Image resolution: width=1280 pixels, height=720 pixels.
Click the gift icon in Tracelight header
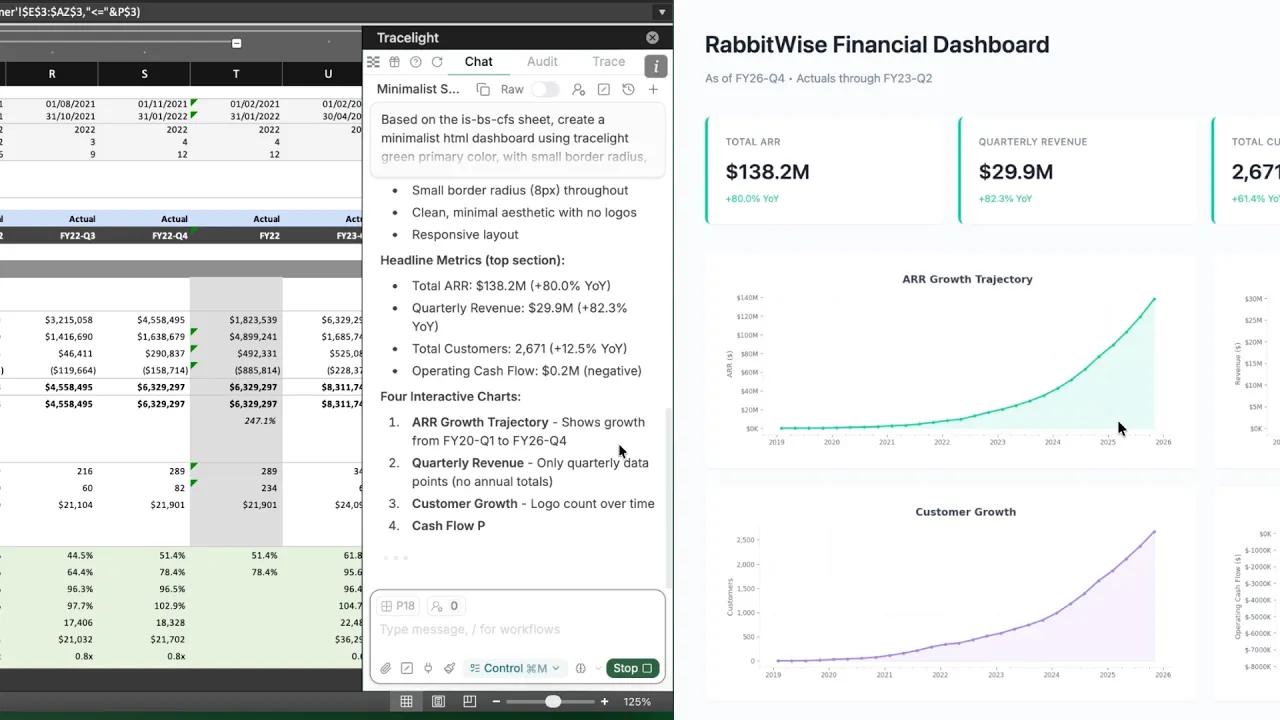point(394,62)
